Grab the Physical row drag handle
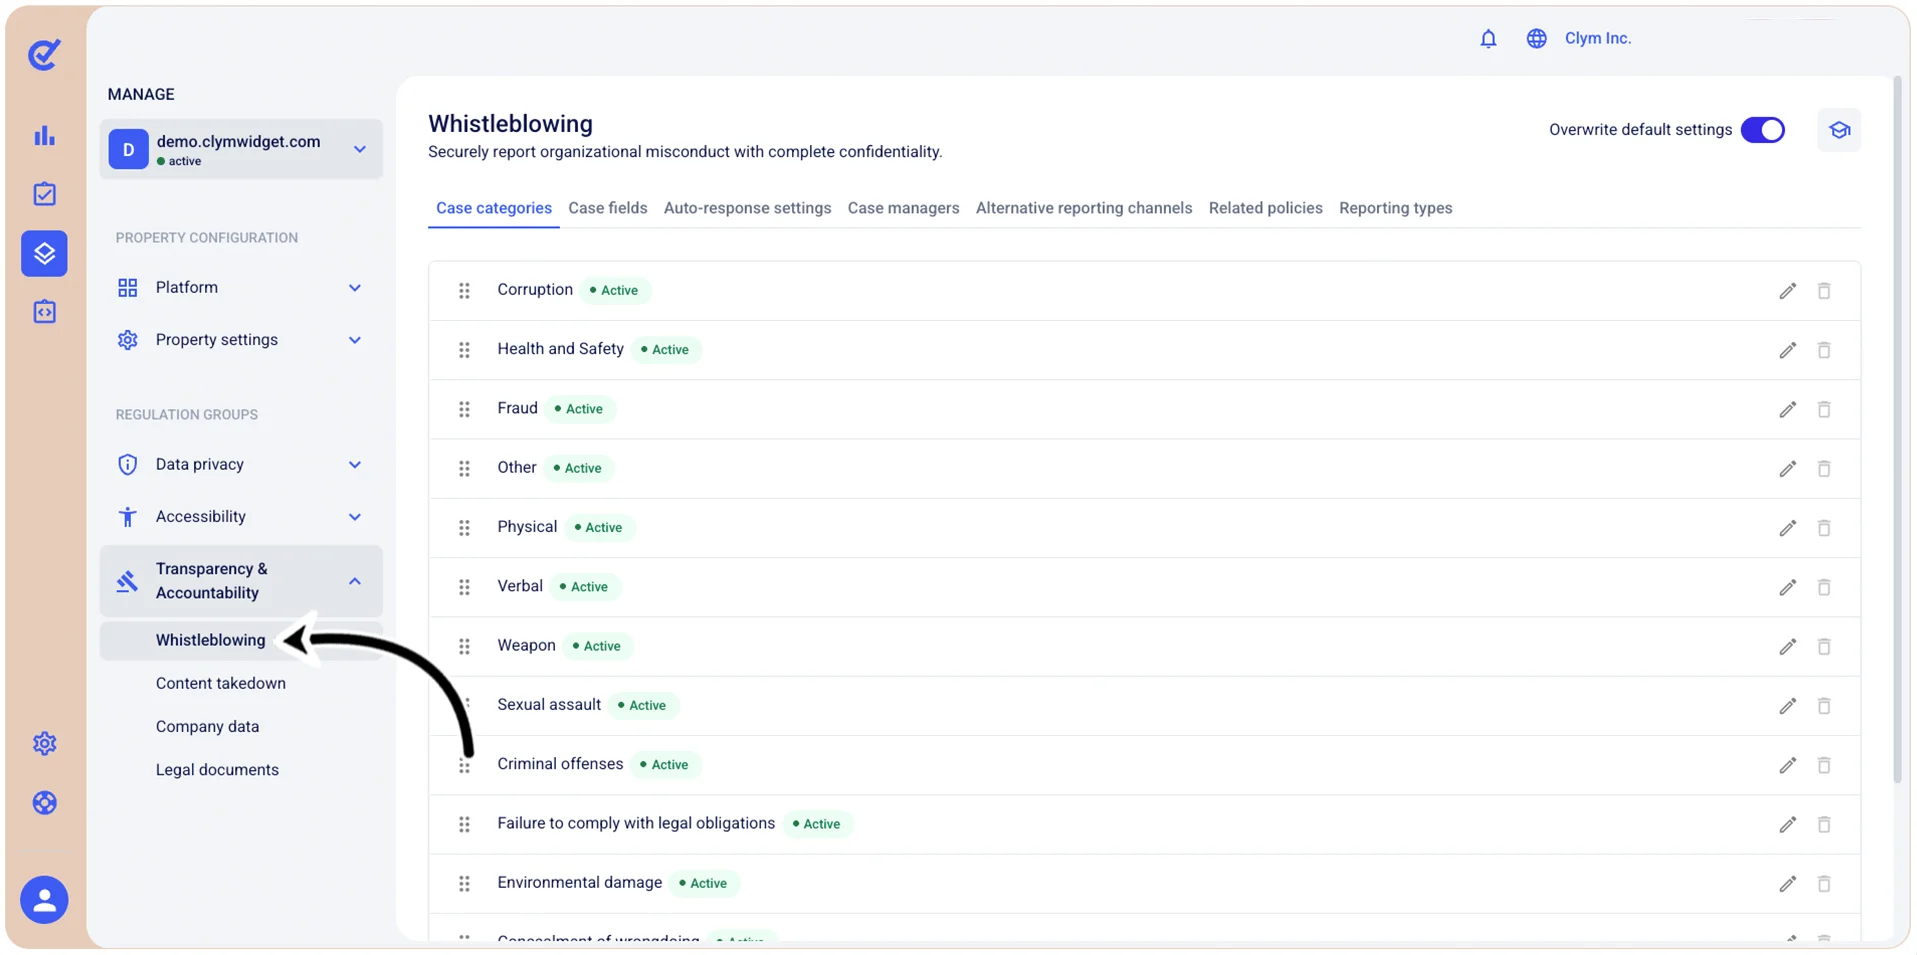Screen dimensions: 1917x955 tap(464, 528)
